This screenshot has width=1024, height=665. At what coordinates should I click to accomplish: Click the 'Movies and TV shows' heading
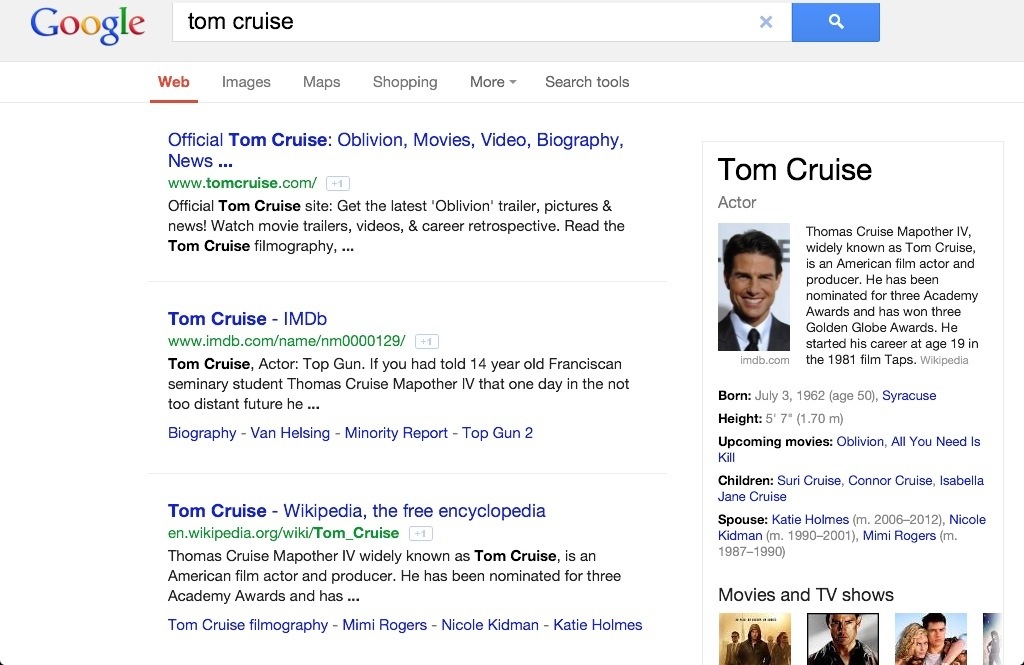805,595
